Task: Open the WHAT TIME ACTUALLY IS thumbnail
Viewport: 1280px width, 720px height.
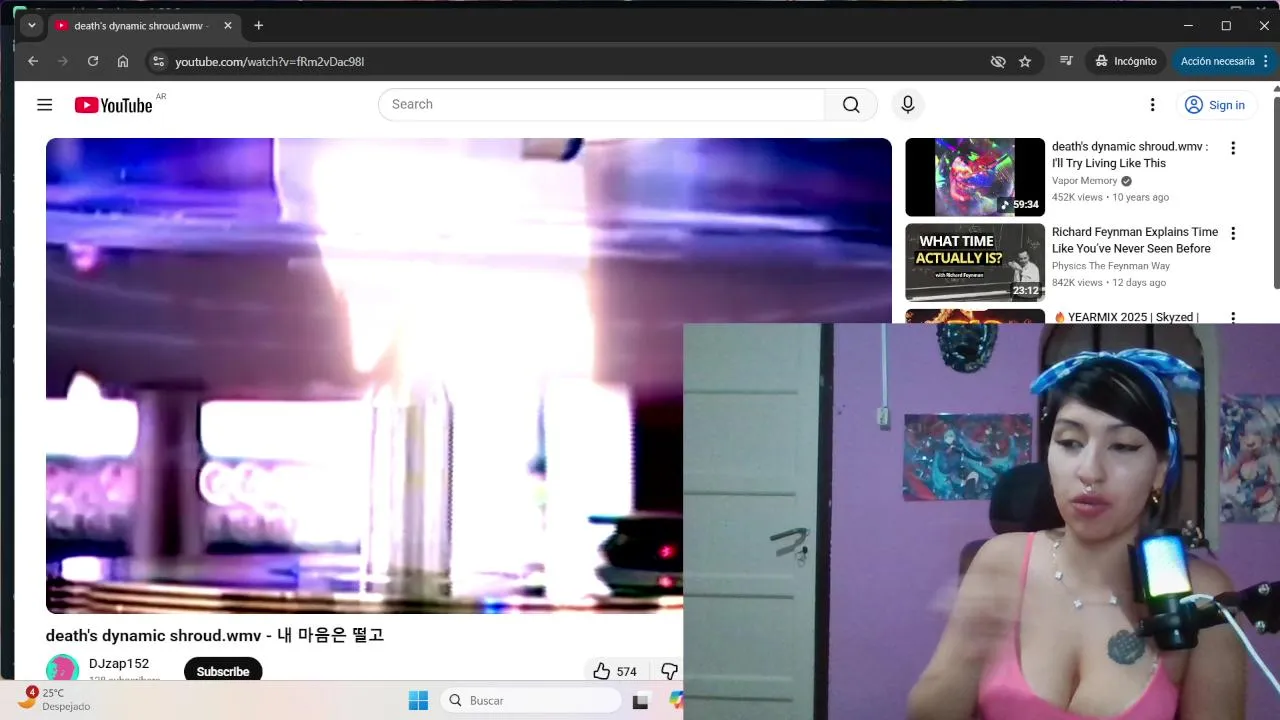Action: pos(975,262)
